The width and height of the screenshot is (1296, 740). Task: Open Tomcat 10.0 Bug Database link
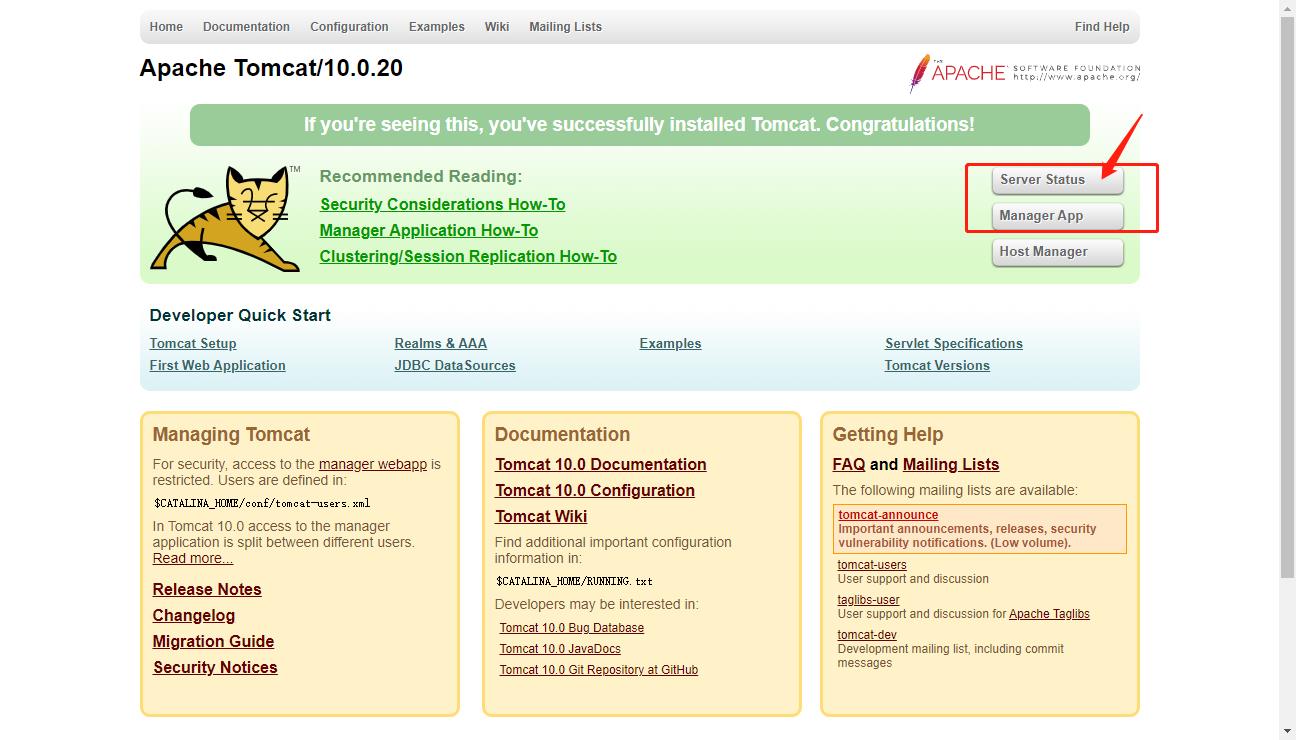(x=572, y=628)
